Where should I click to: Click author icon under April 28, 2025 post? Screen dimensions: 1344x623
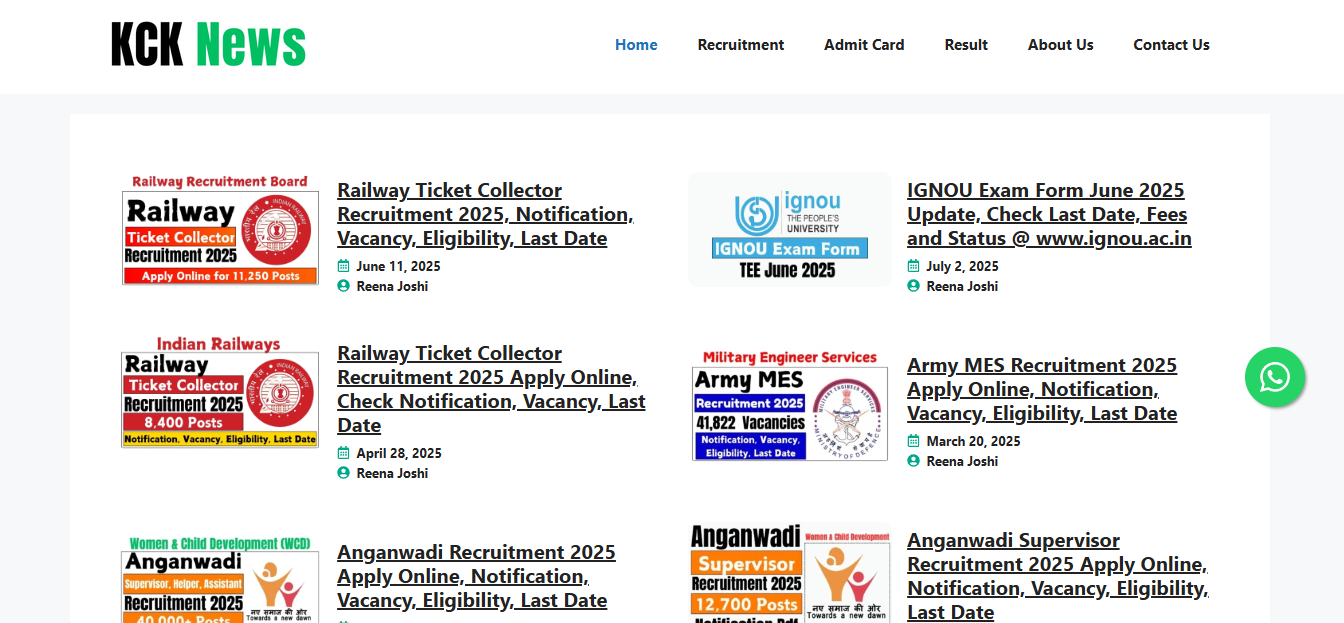pyautogui.click(x=344, y=473)
